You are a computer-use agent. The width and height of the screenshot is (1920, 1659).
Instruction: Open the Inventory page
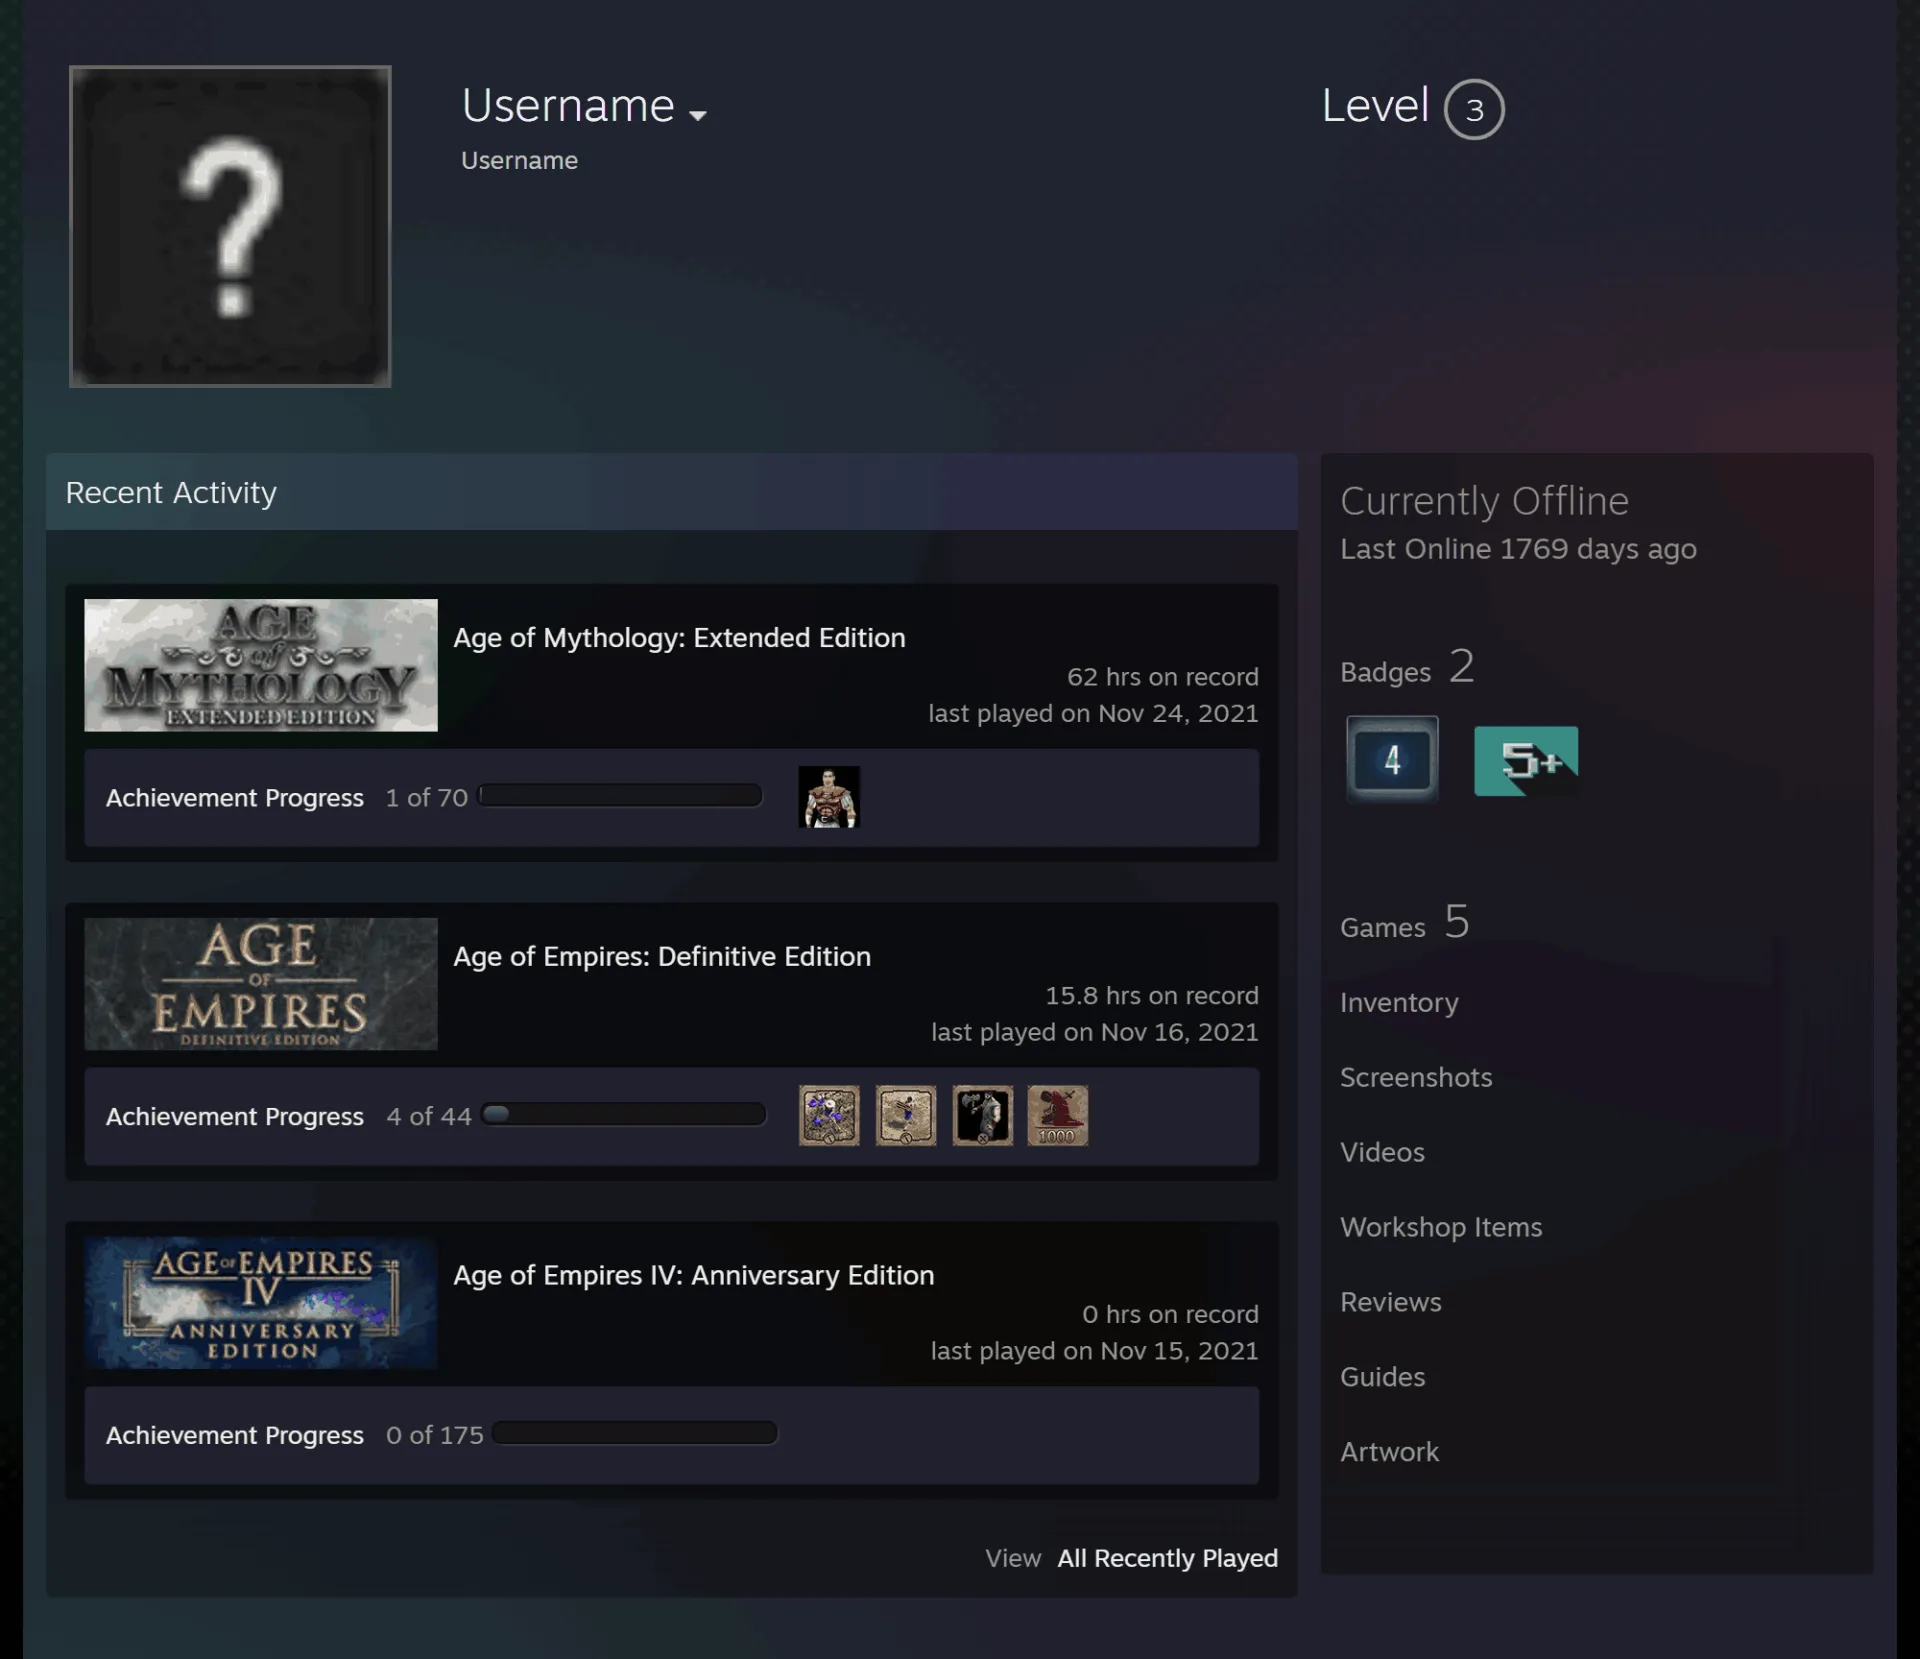pos(1399,1003)
